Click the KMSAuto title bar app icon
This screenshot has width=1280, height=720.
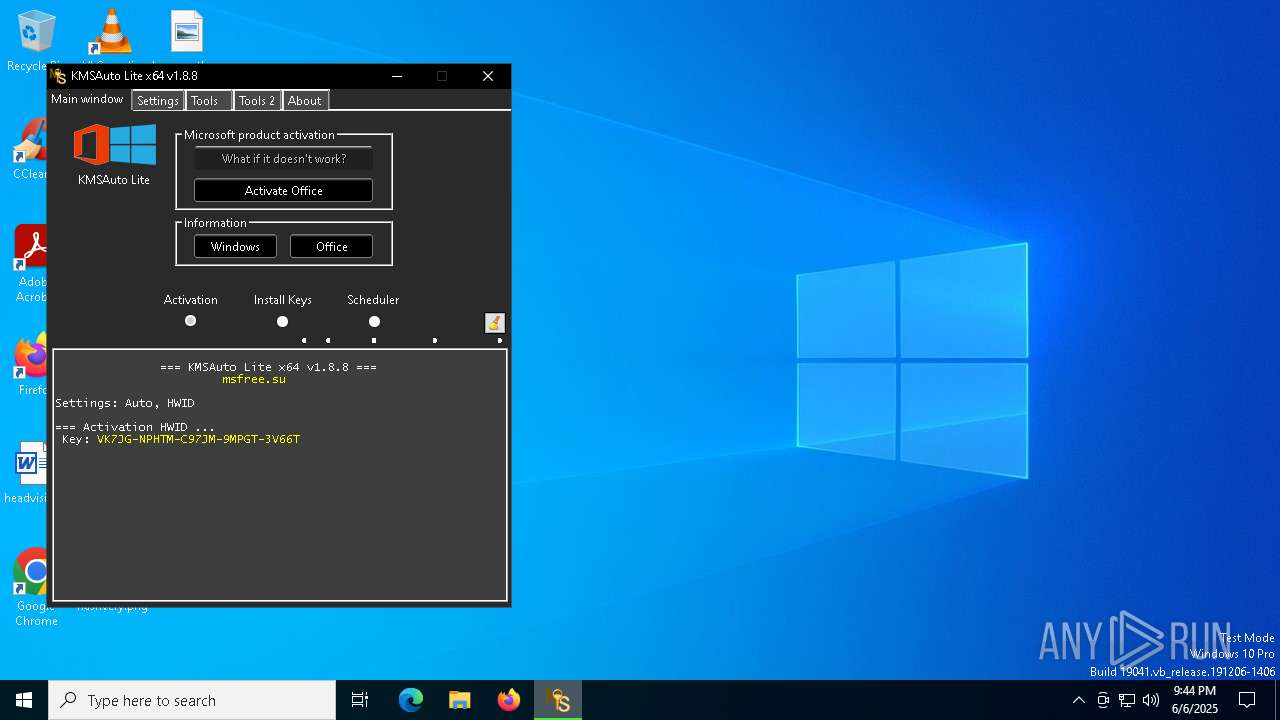point(58,76)
